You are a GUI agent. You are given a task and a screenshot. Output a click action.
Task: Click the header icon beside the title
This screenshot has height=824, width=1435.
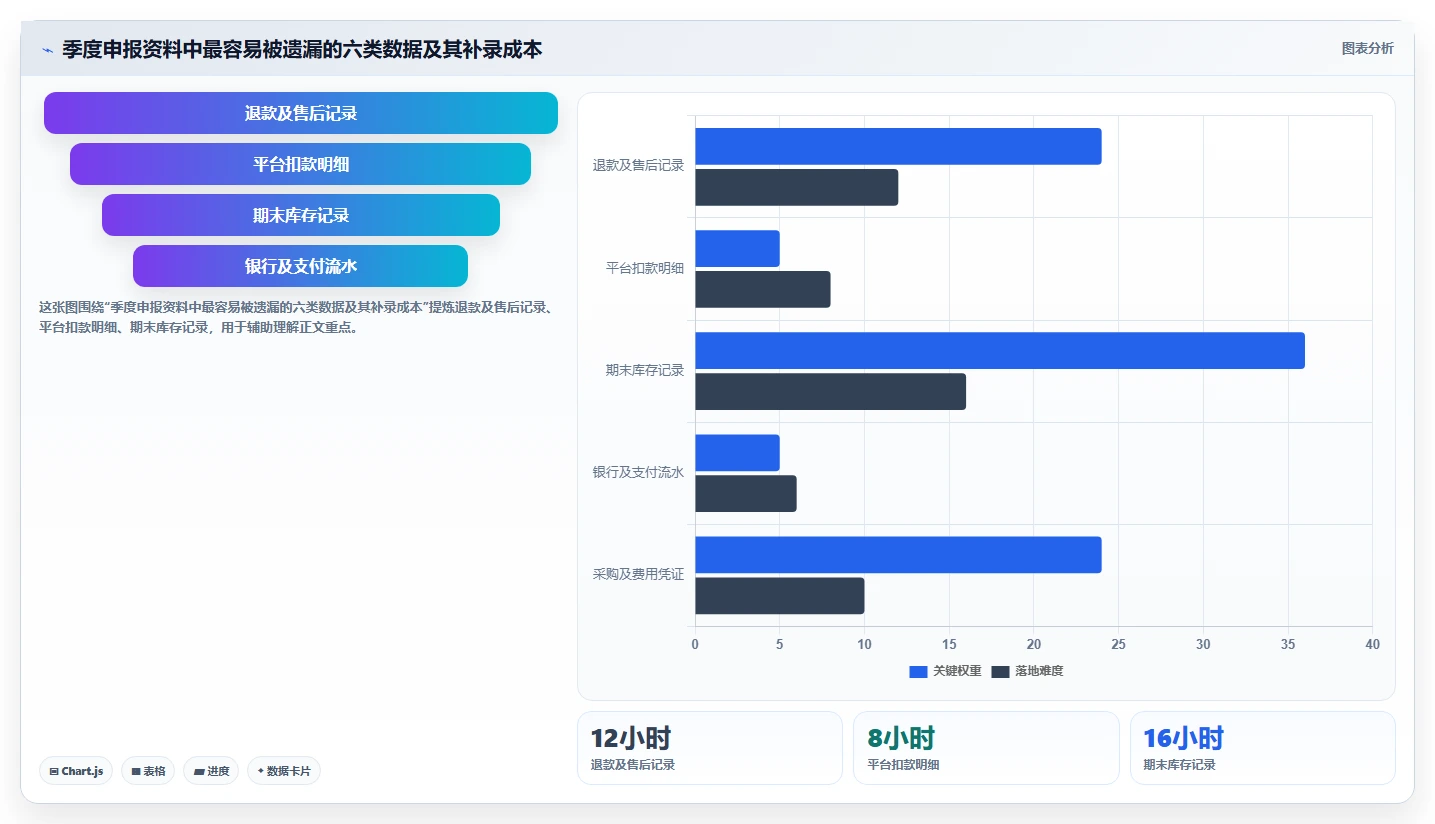point(47,50)
